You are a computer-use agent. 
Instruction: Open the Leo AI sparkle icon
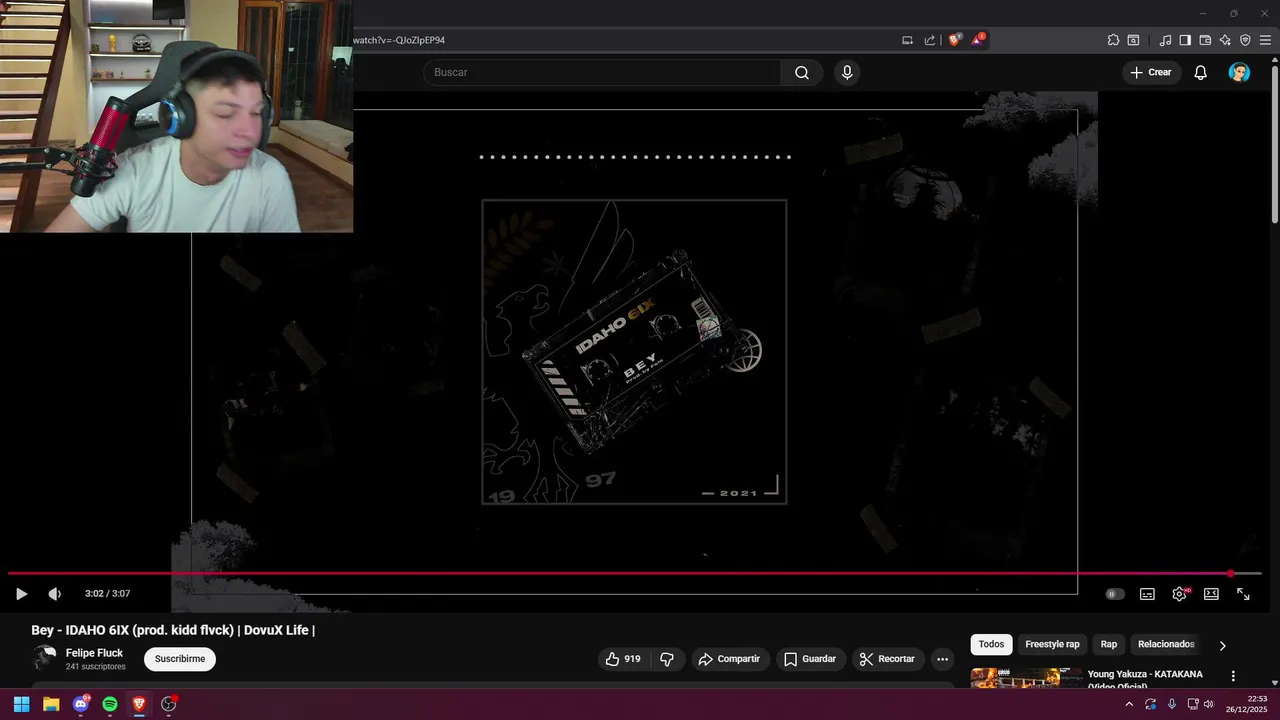(x=1225, y=40)
